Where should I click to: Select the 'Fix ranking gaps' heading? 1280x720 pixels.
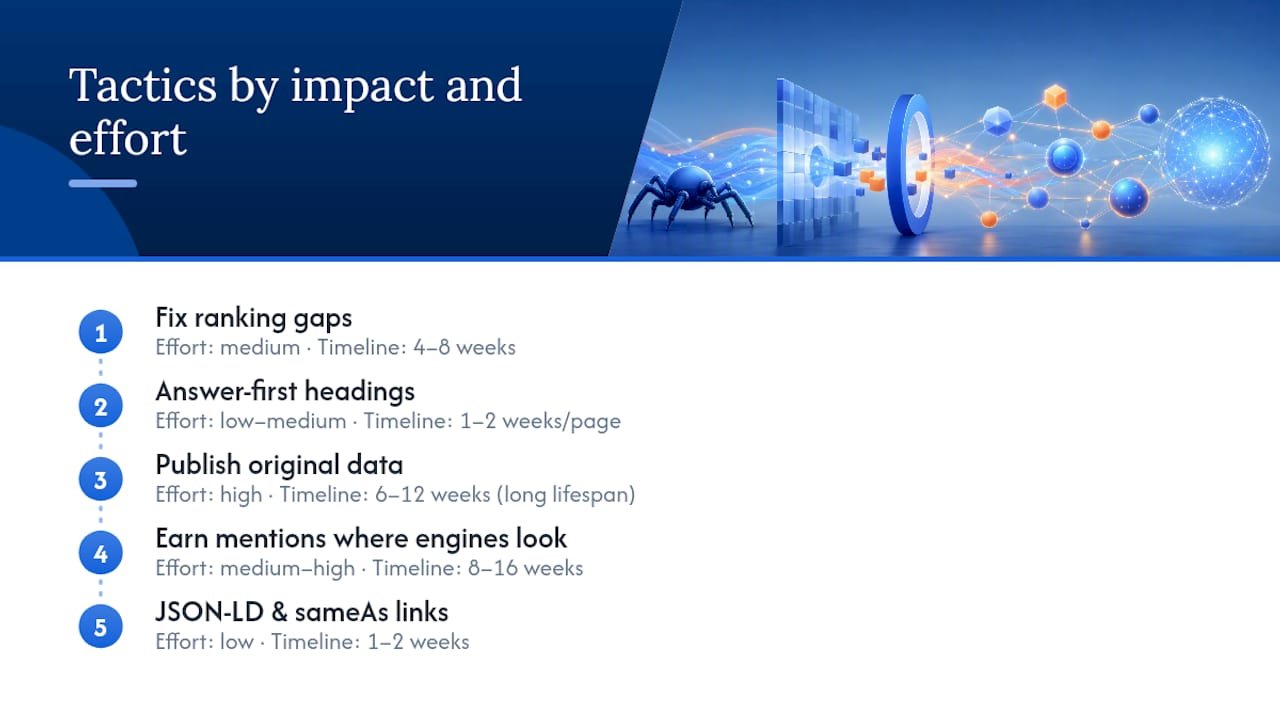254,318
